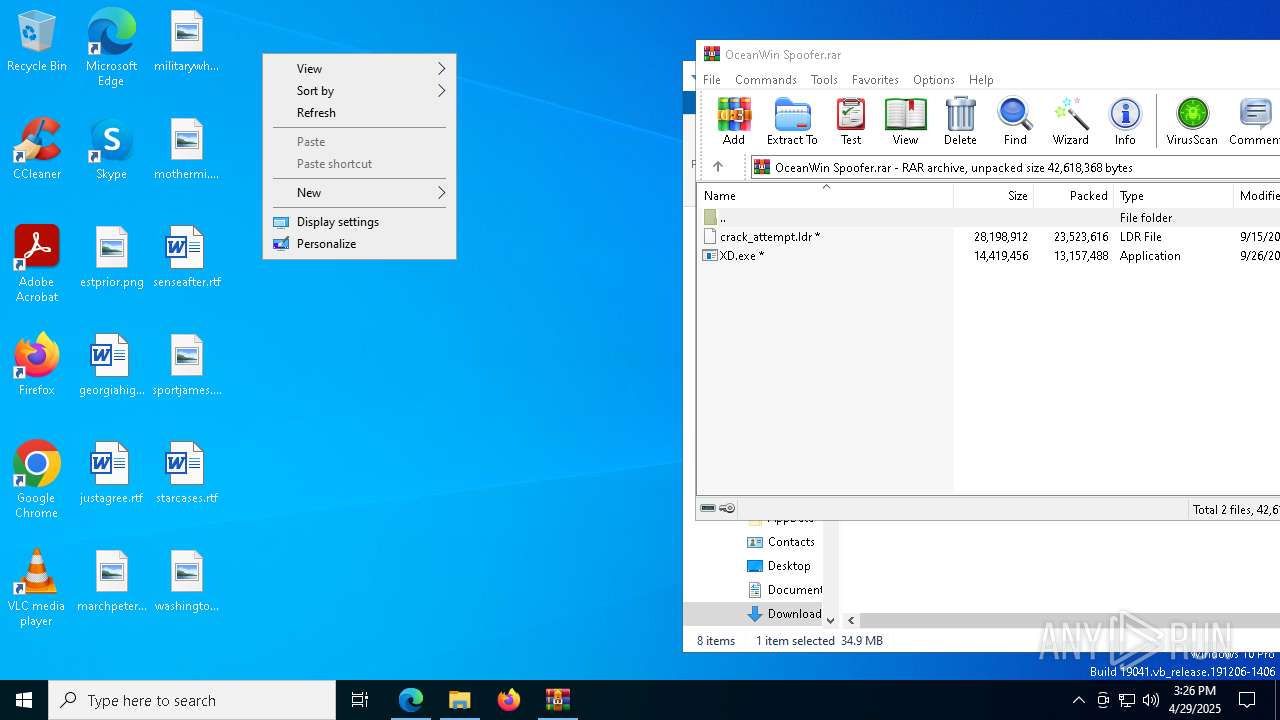Choose Personalize from context menu
The height and width of the screenshot is (720, 1280).
tap(359, 244)
